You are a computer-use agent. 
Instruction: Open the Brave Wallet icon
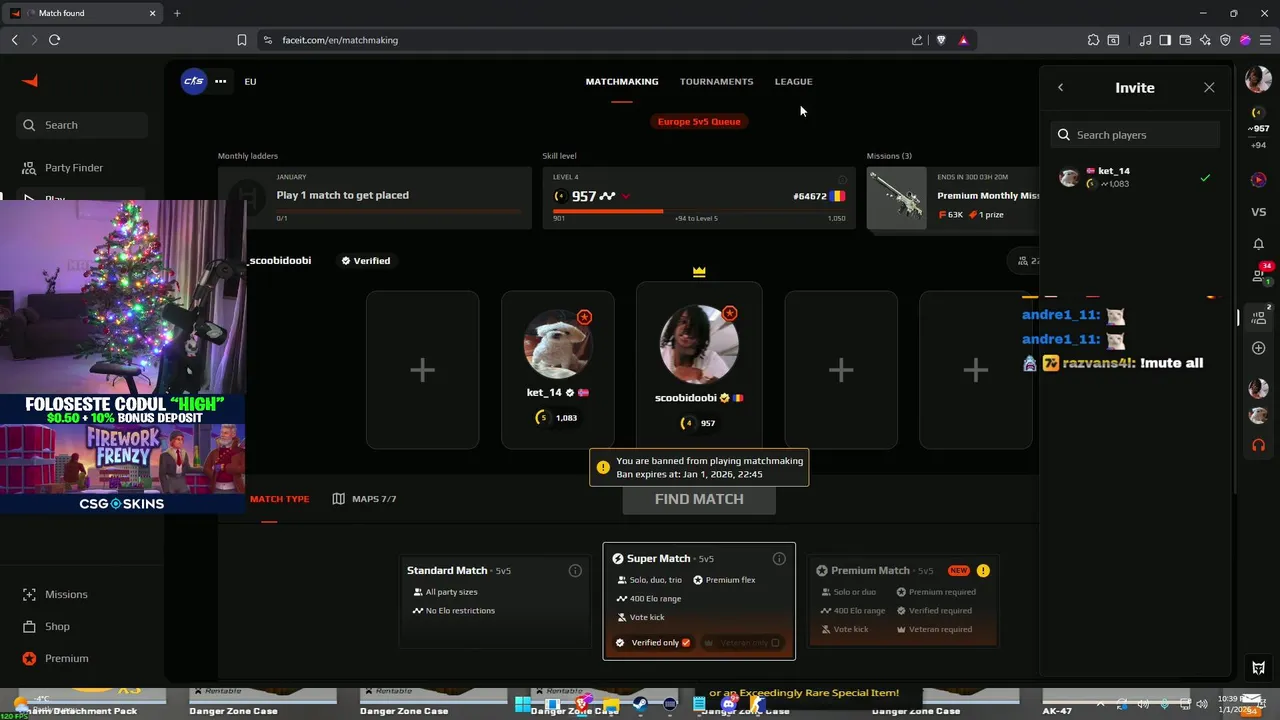(x=1185, y=40)
